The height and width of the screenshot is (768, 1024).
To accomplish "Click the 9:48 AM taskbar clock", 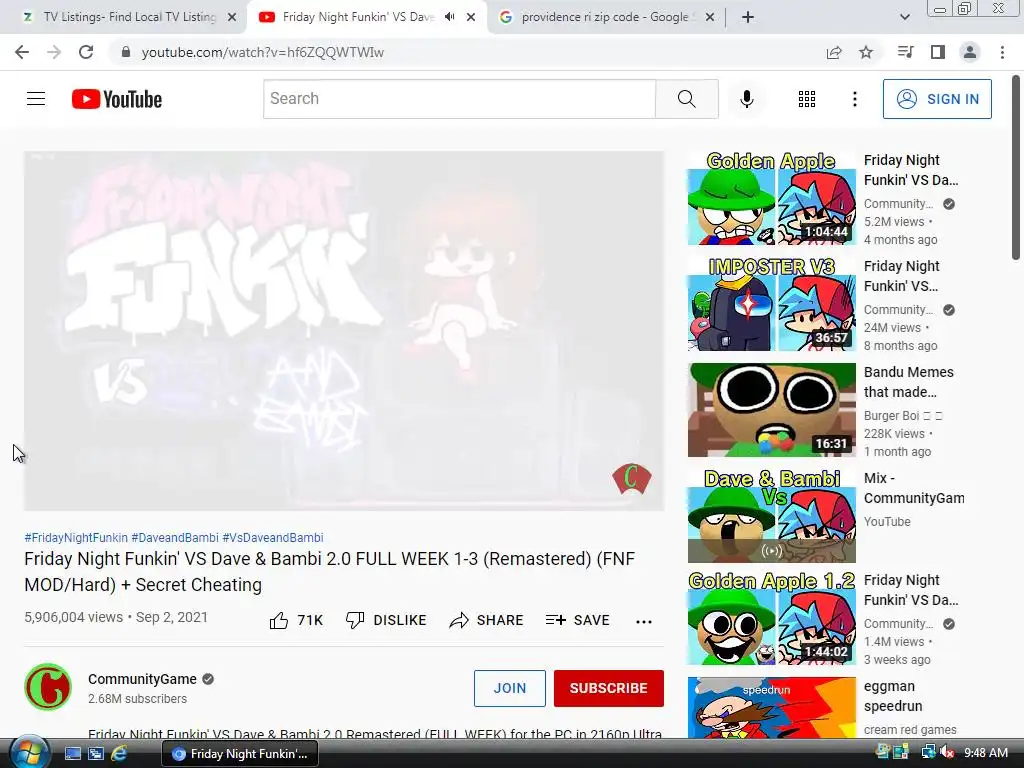I will pos(985,753).
